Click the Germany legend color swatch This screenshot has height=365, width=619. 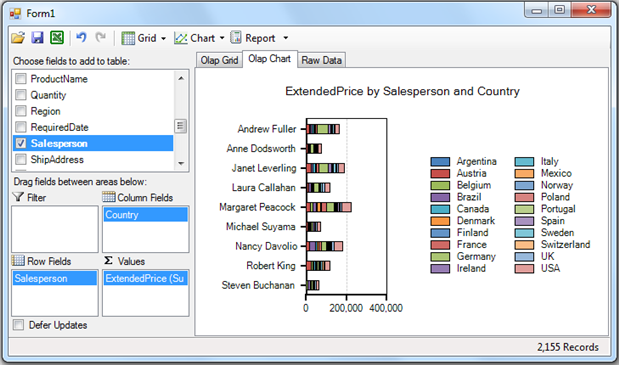tap(440, 257)
